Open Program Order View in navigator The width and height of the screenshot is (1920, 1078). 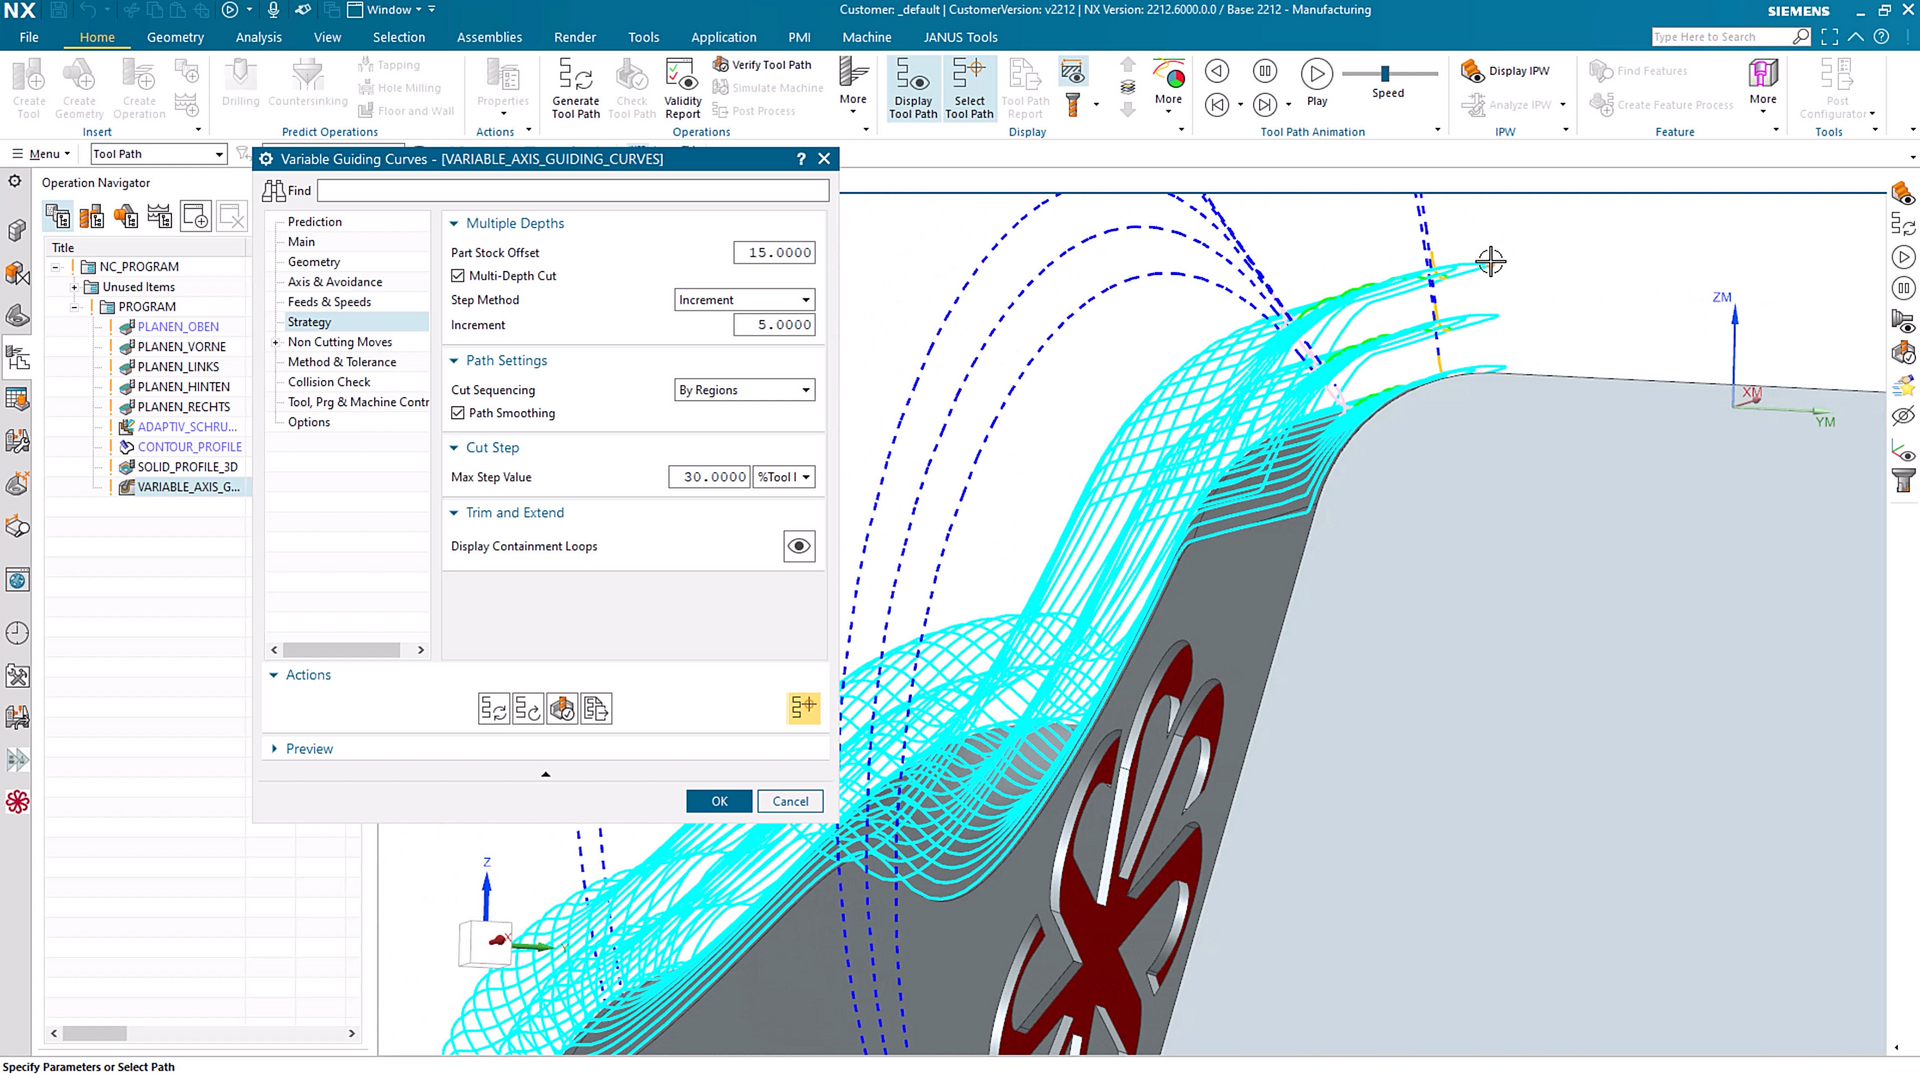58,216
